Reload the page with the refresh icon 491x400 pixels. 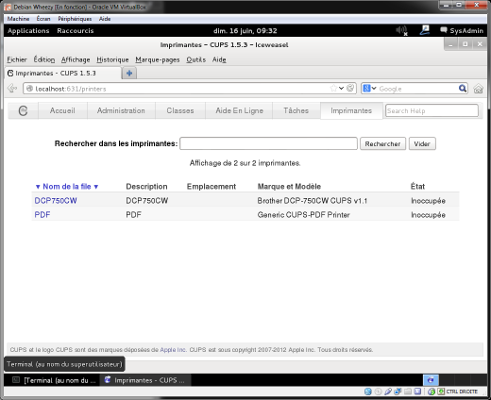pyautogui.click(x=350, y=88)
